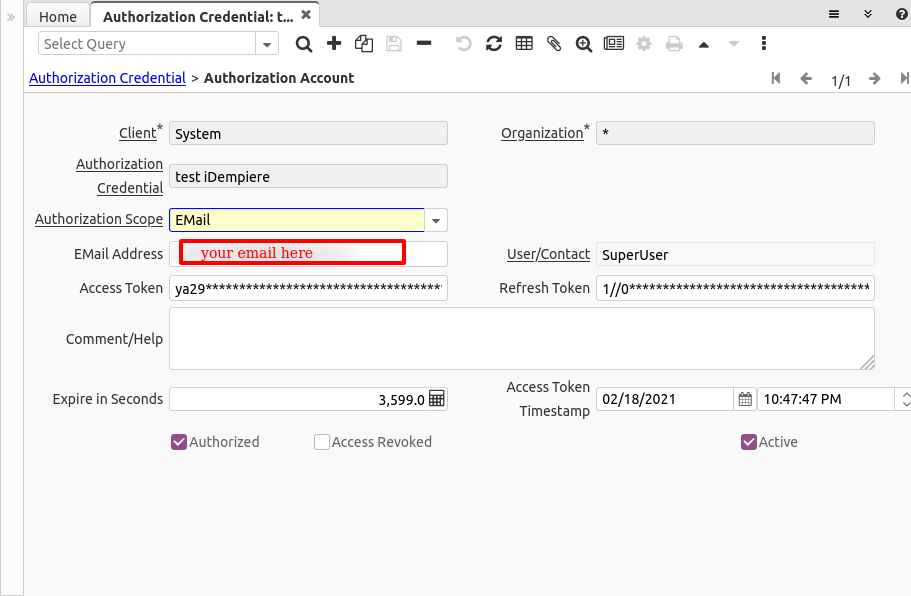Image resolution: width=911 pixels, height=596 pixels.
Task: Click the Refresh toolbar icon
Action: (x=494, y=44)
